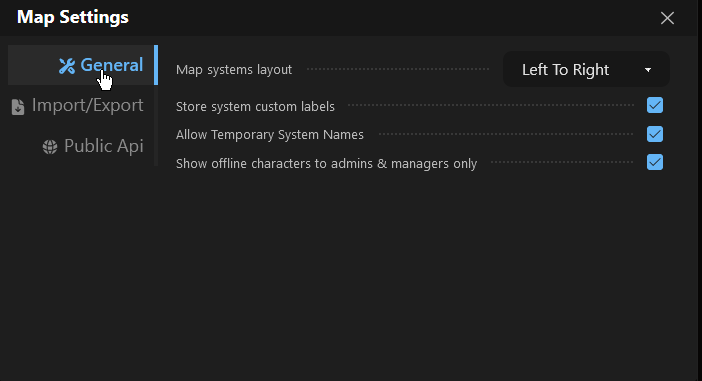Viewport: 702px width, 381px height.
Task: Click the blue active tab indicator bar
Action: click(x=156, y=65)
